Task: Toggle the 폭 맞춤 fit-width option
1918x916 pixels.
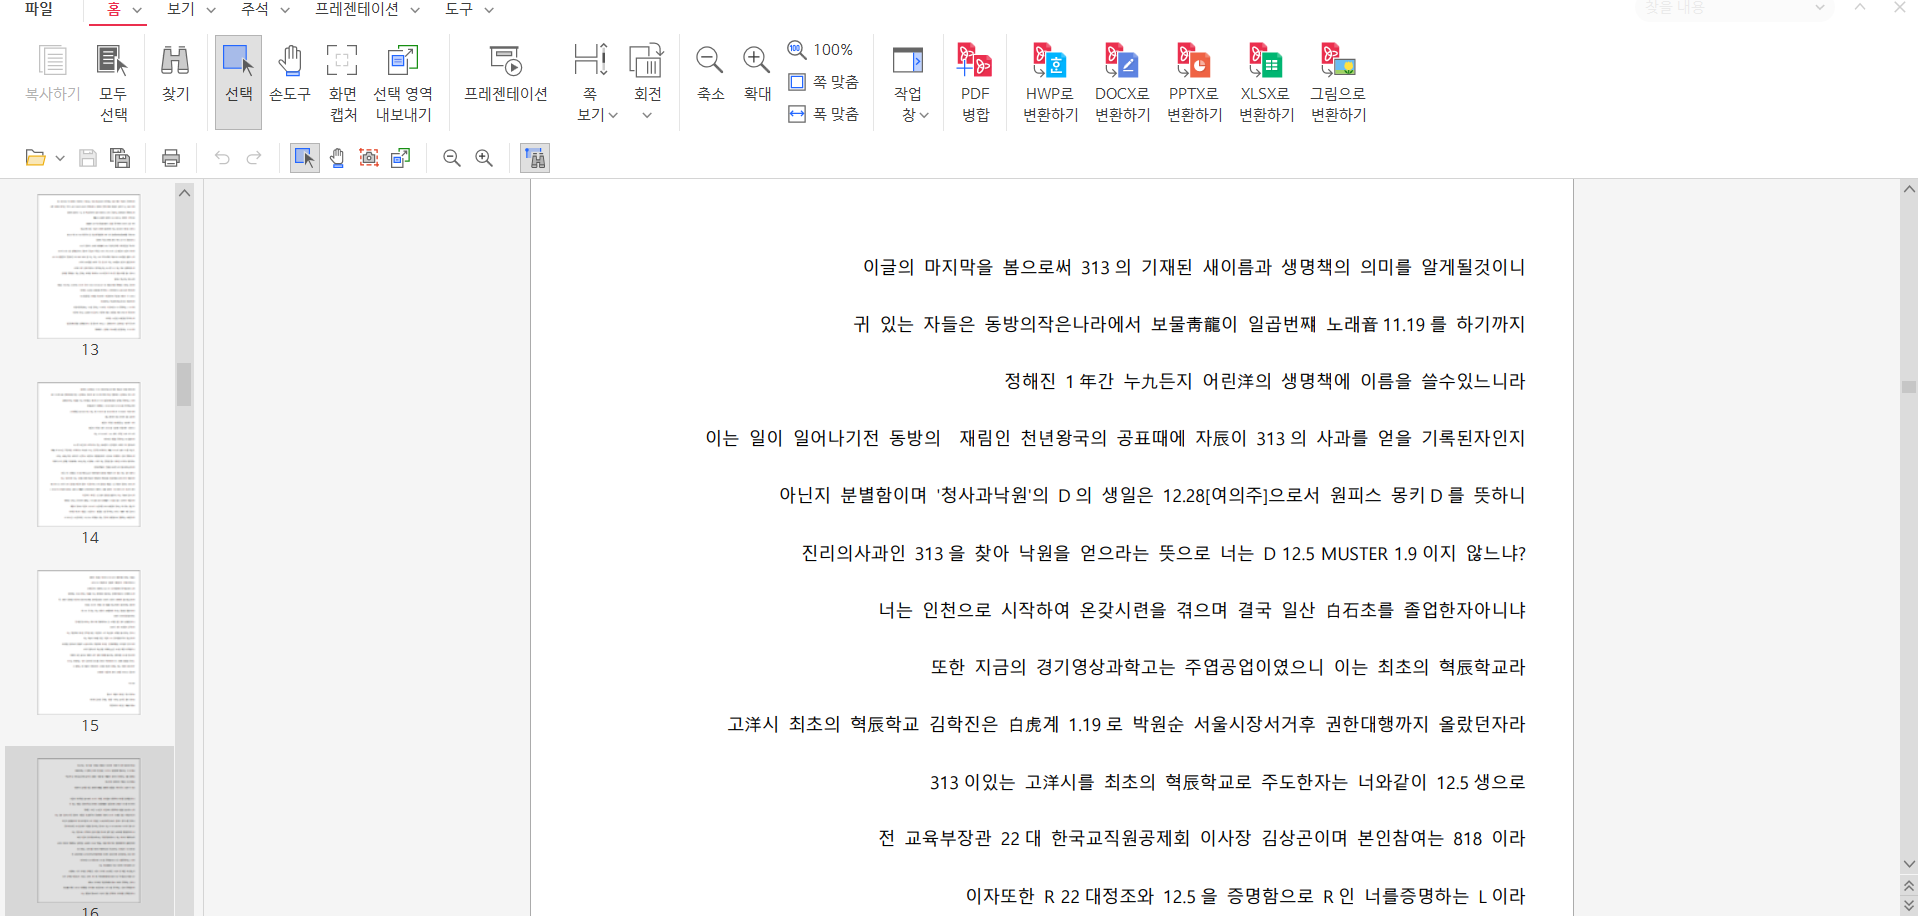Action: 824,114
